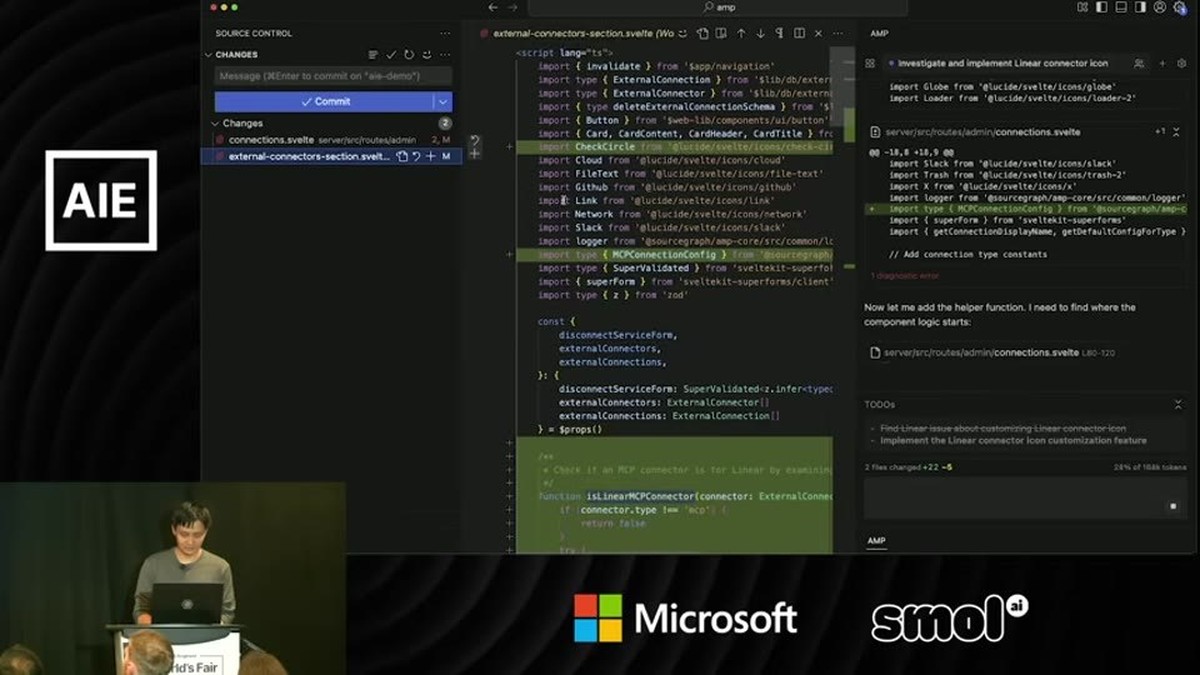Open editor more actions ellipsis
The width and height of the screenshot is (1200, 675).
837,33
